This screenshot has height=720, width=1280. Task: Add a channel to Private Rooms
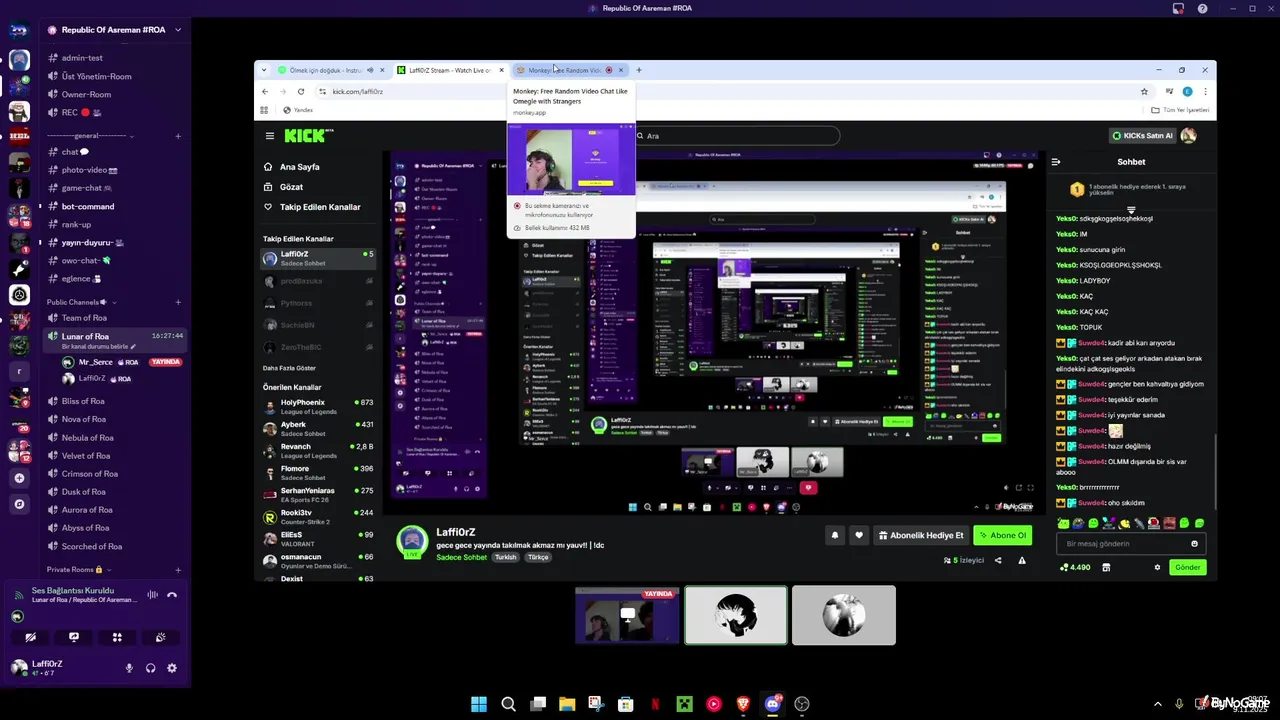click(178, 570)
